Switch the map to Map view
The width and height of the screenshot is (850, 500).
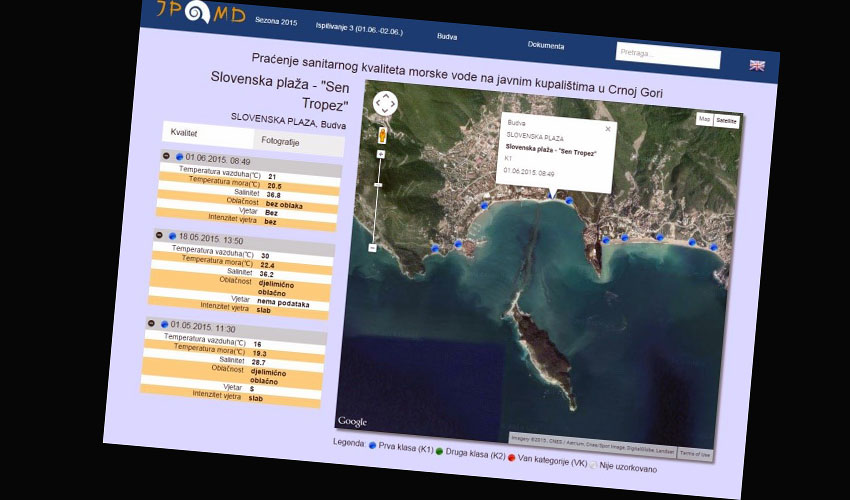(704, 119)
